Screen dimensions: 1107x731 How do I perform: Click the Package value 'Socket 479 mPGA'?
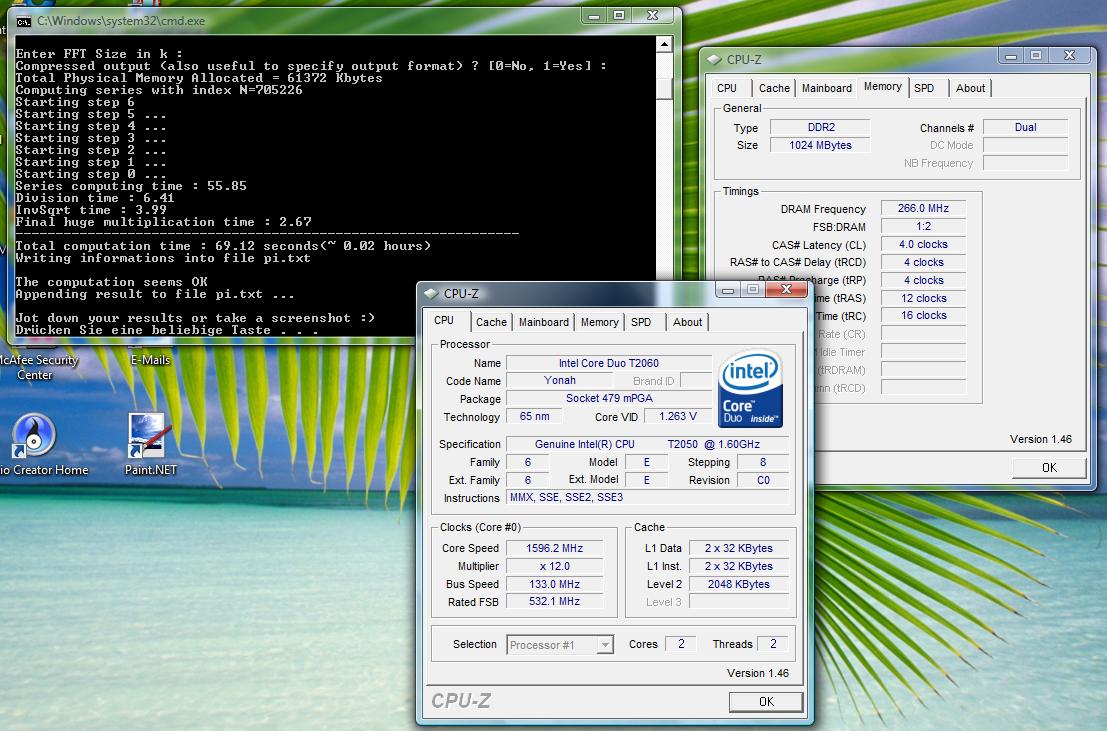point(609,398)
